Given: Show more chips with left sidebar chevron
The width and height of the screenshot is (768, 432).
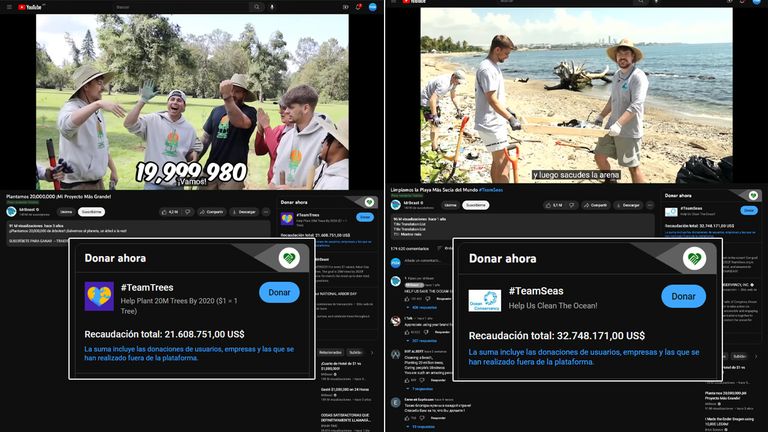Looking at the screenshot, I should (372, 353).
